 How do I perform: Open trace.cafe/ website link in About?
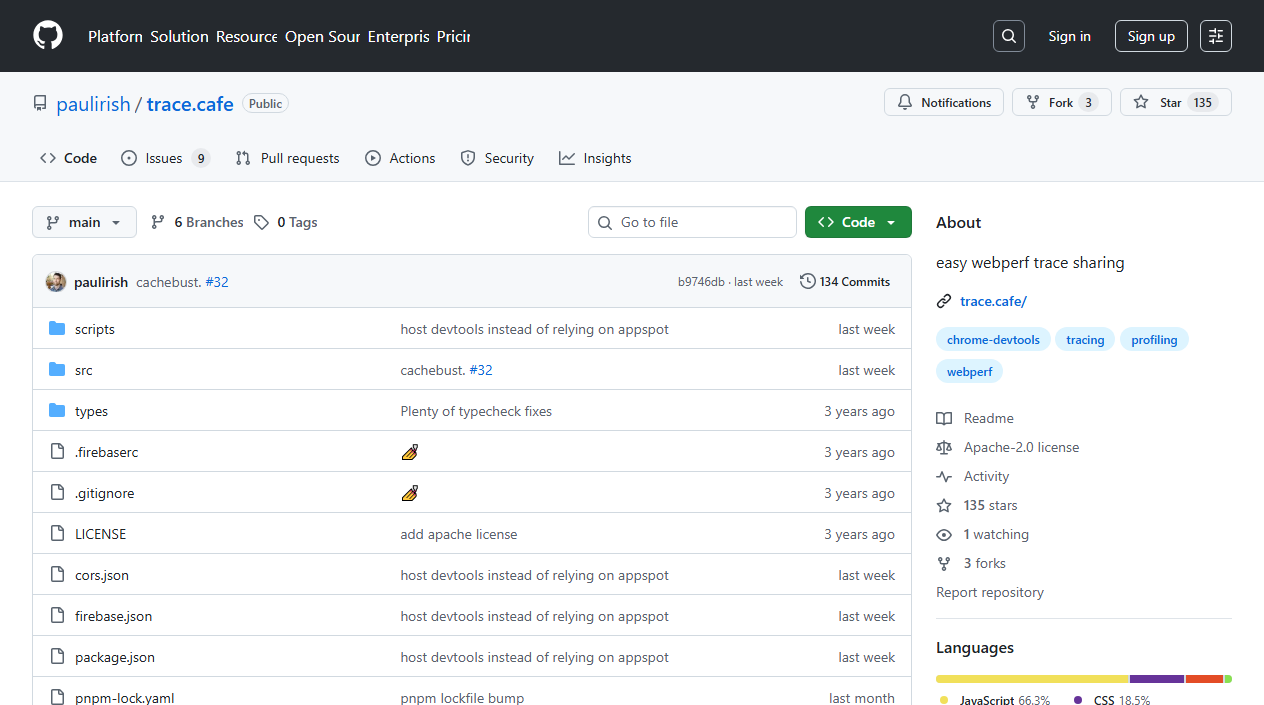(x=993, y=301)
